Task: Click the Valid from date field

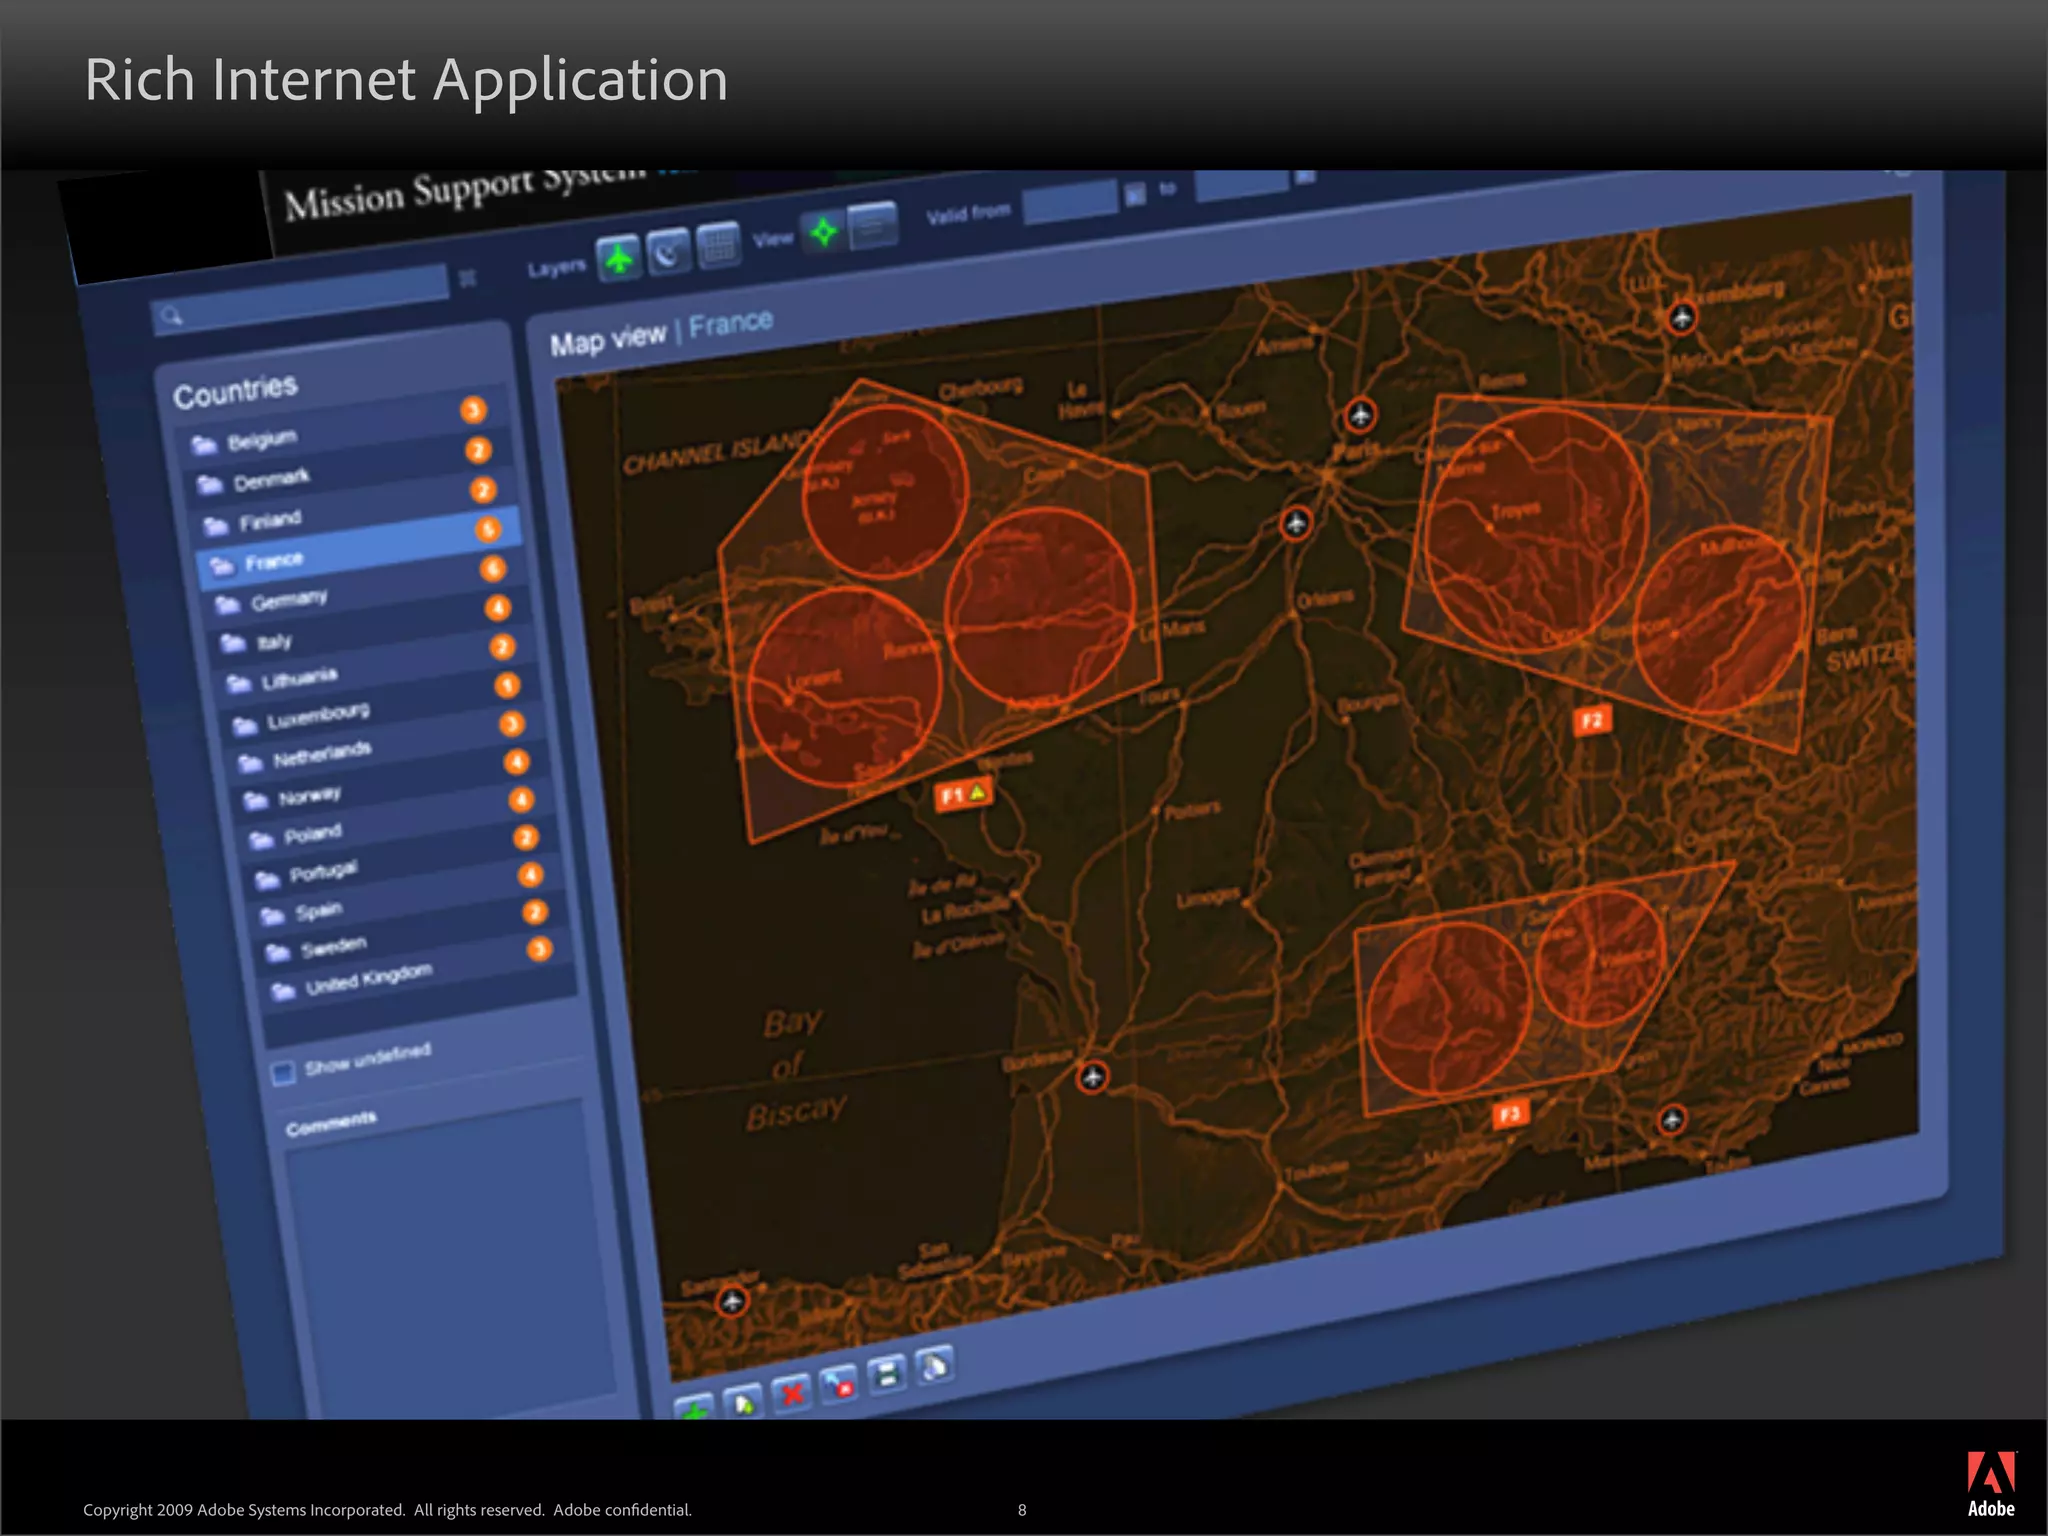Action: (1071, 201)
